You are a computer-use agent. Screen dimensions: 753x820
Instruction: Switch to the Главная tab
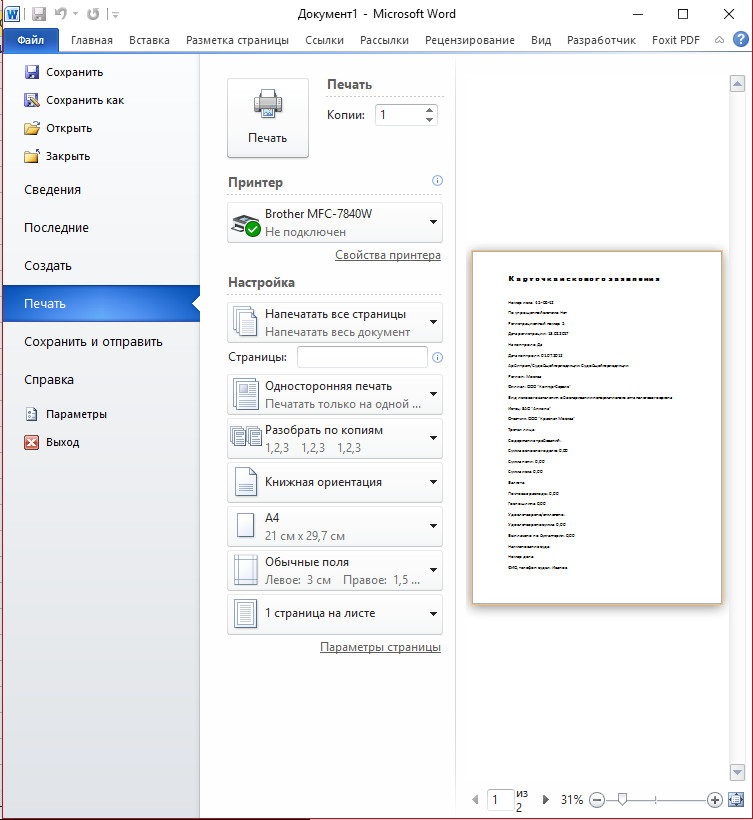(92, 40)
